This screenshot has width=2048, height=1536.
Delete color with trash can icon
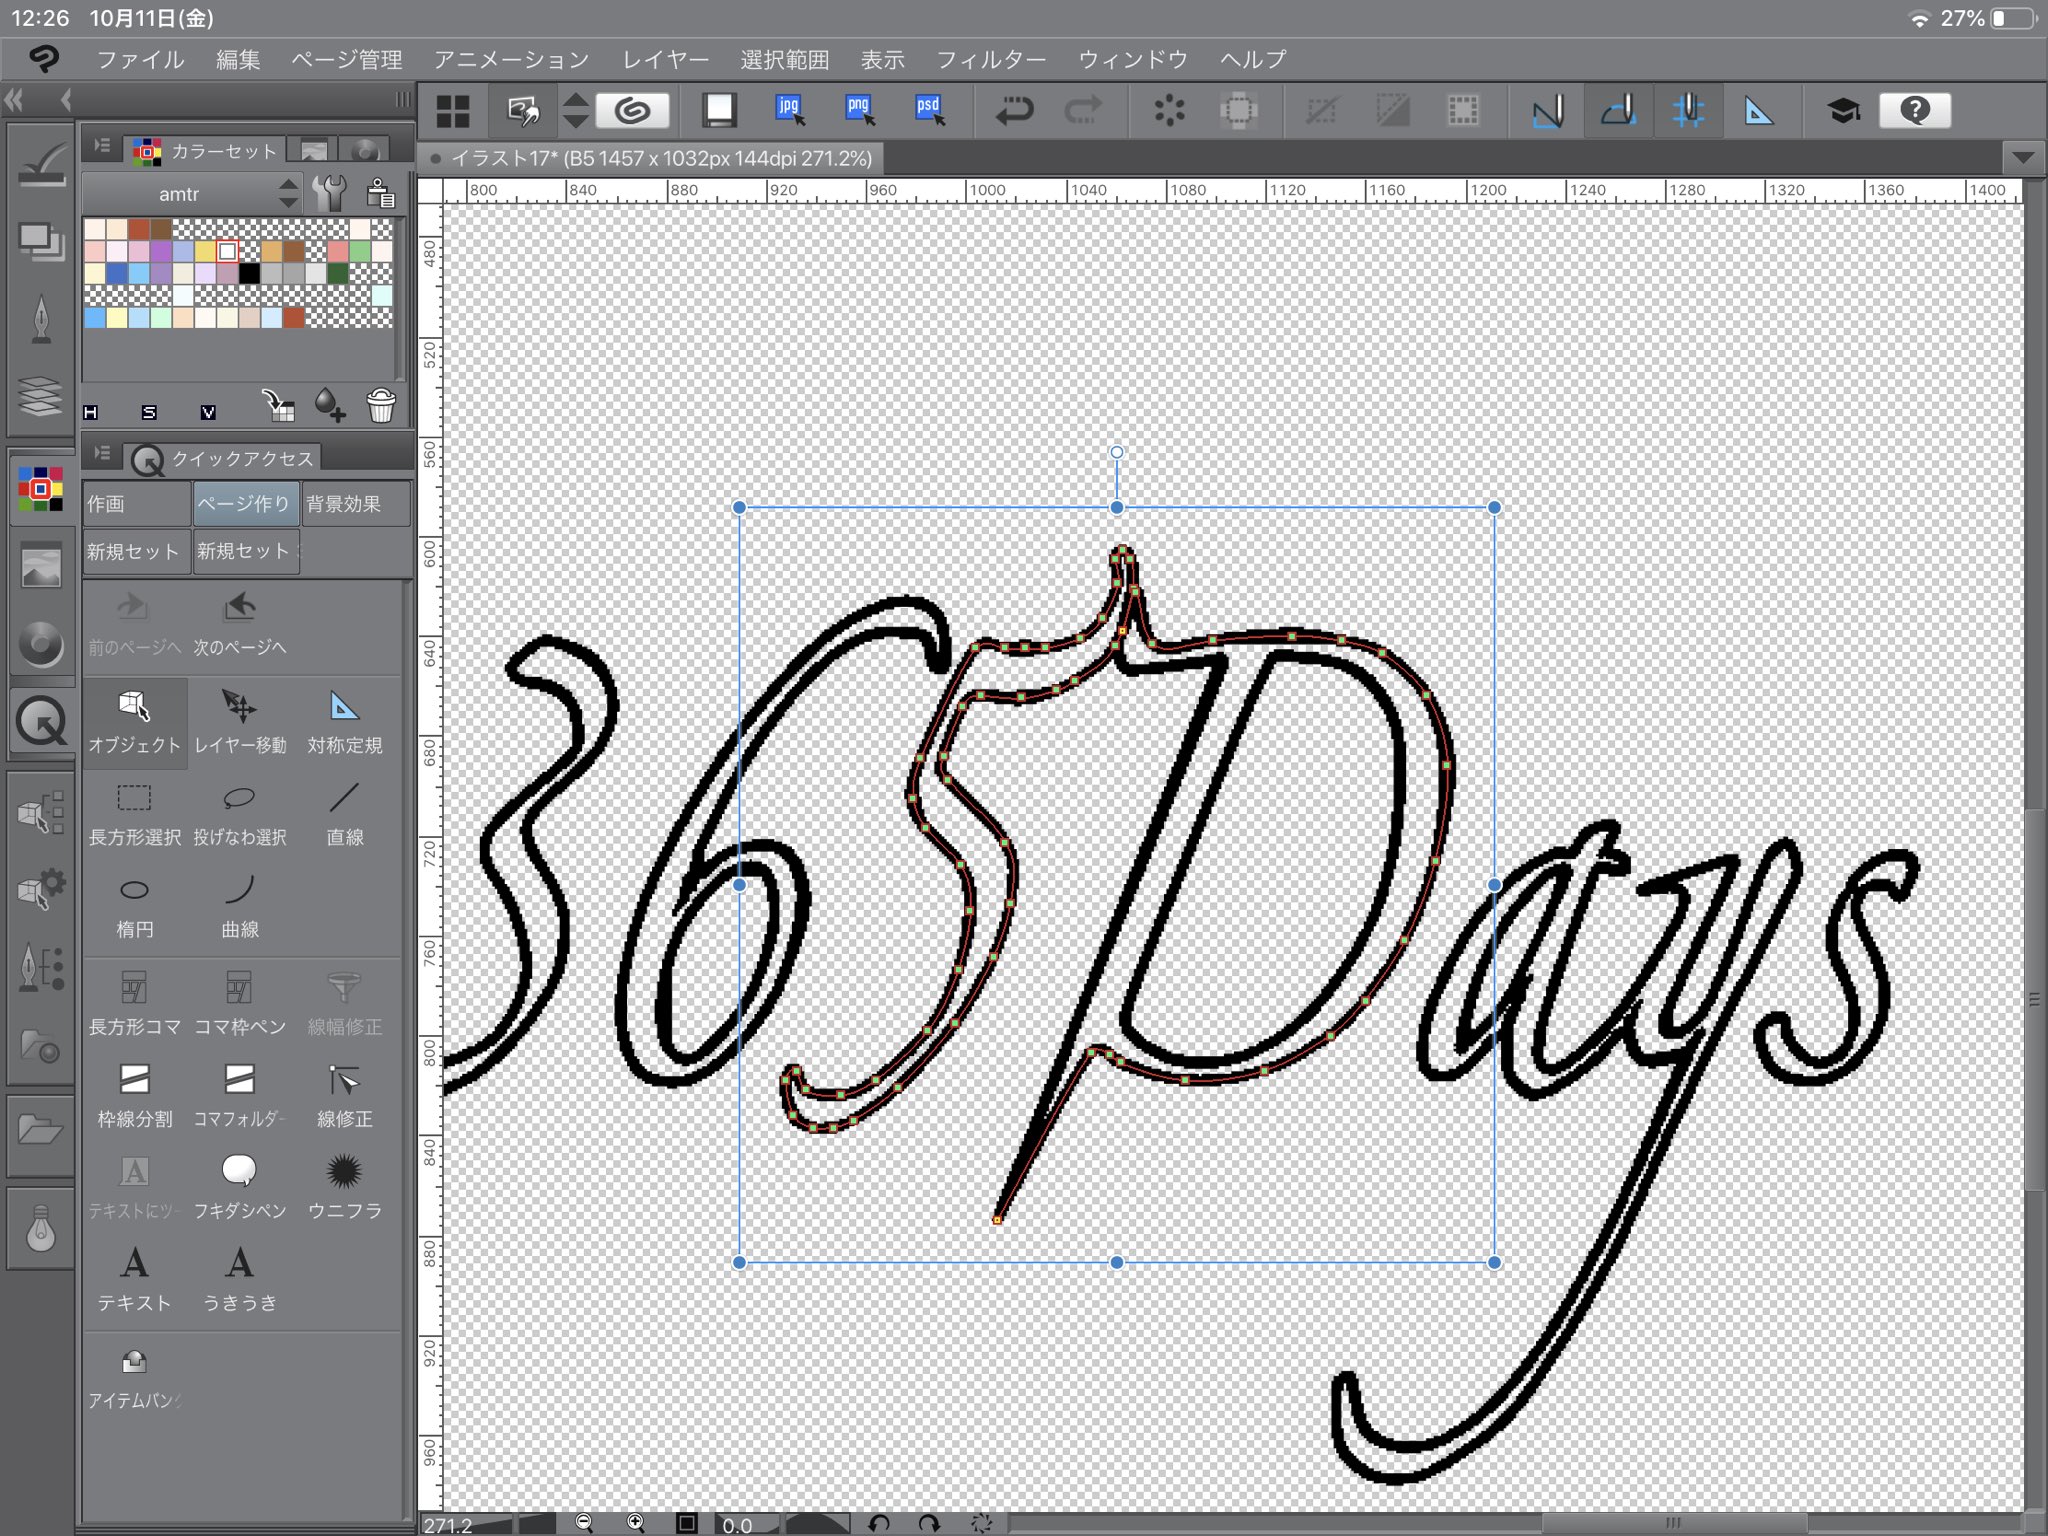click(x=381, y=405)
